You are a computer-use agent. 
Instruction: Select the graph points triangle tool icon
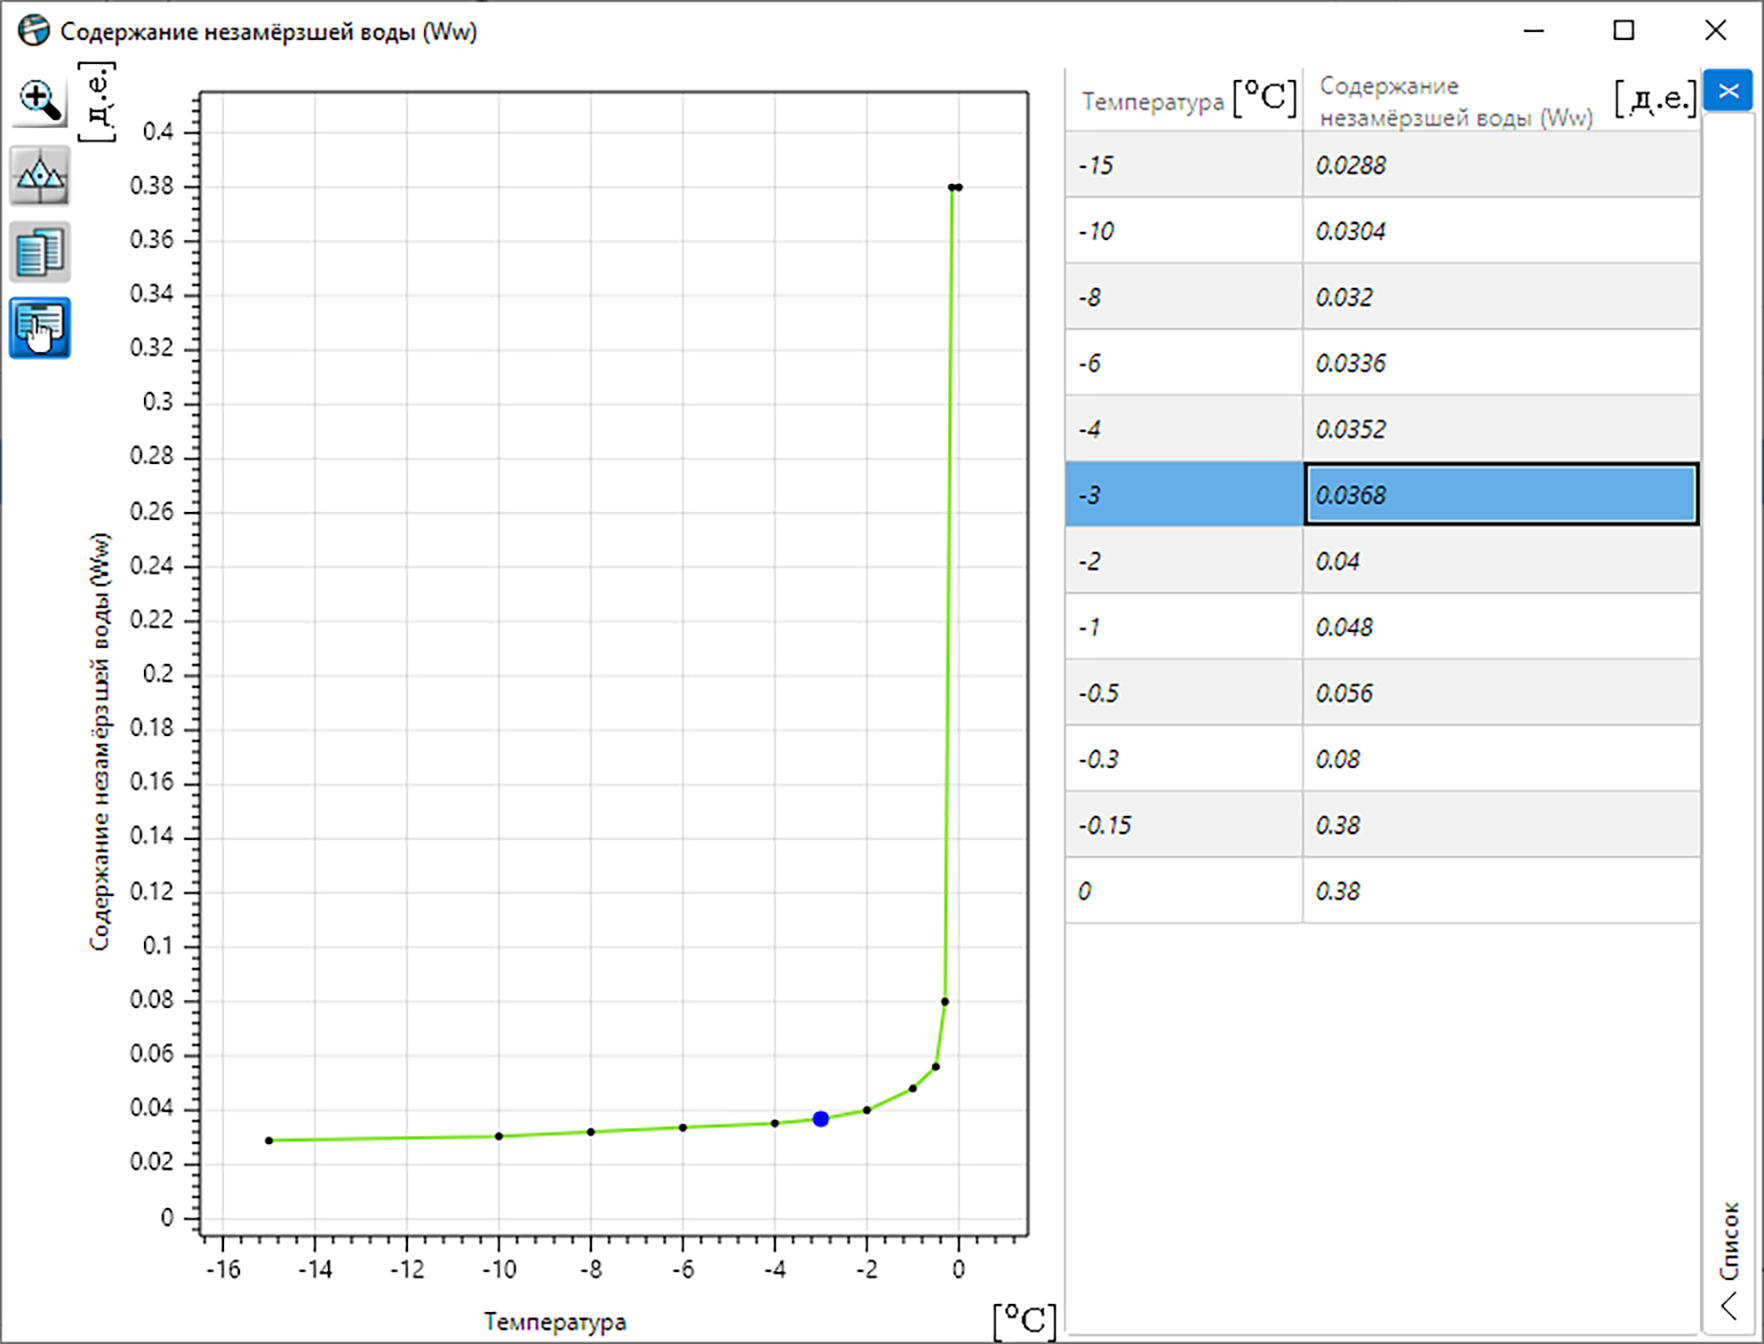(40, 176)
